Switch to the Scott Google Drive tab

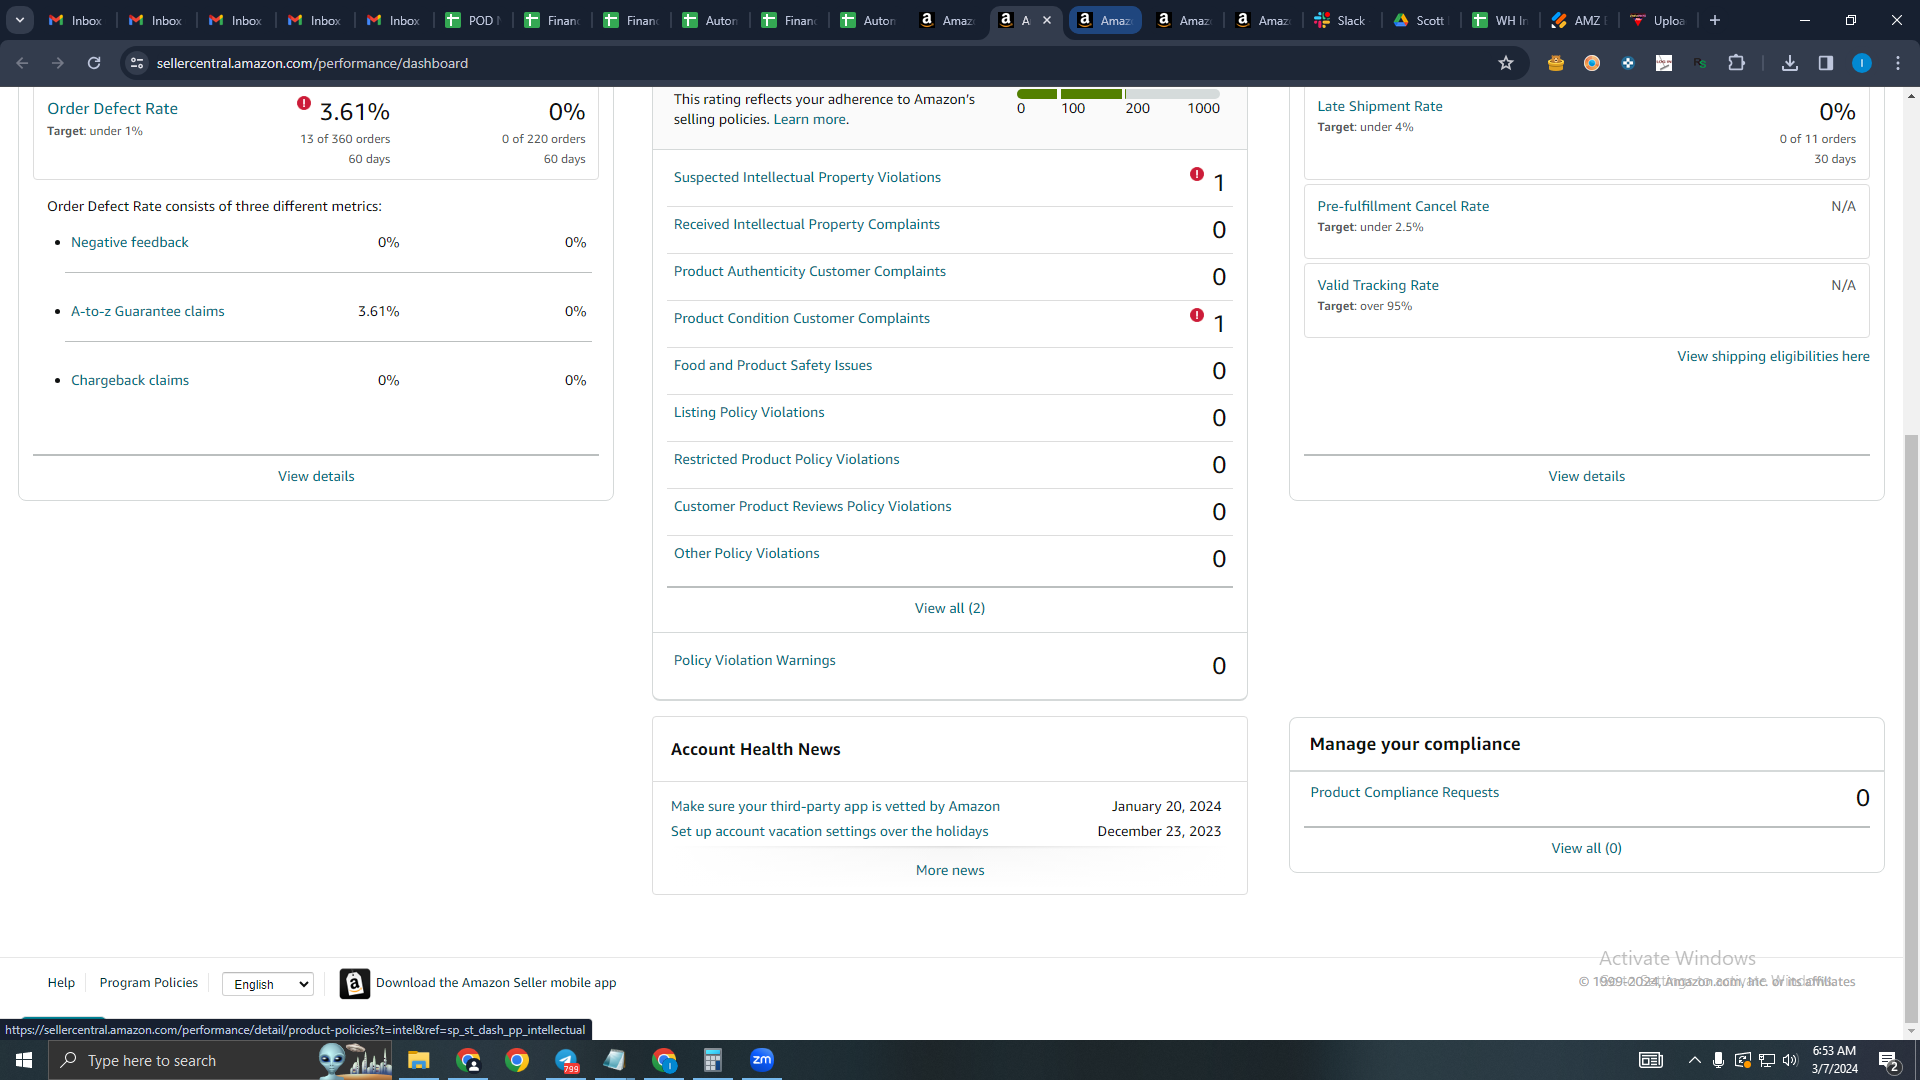[x=1421, y=20]
